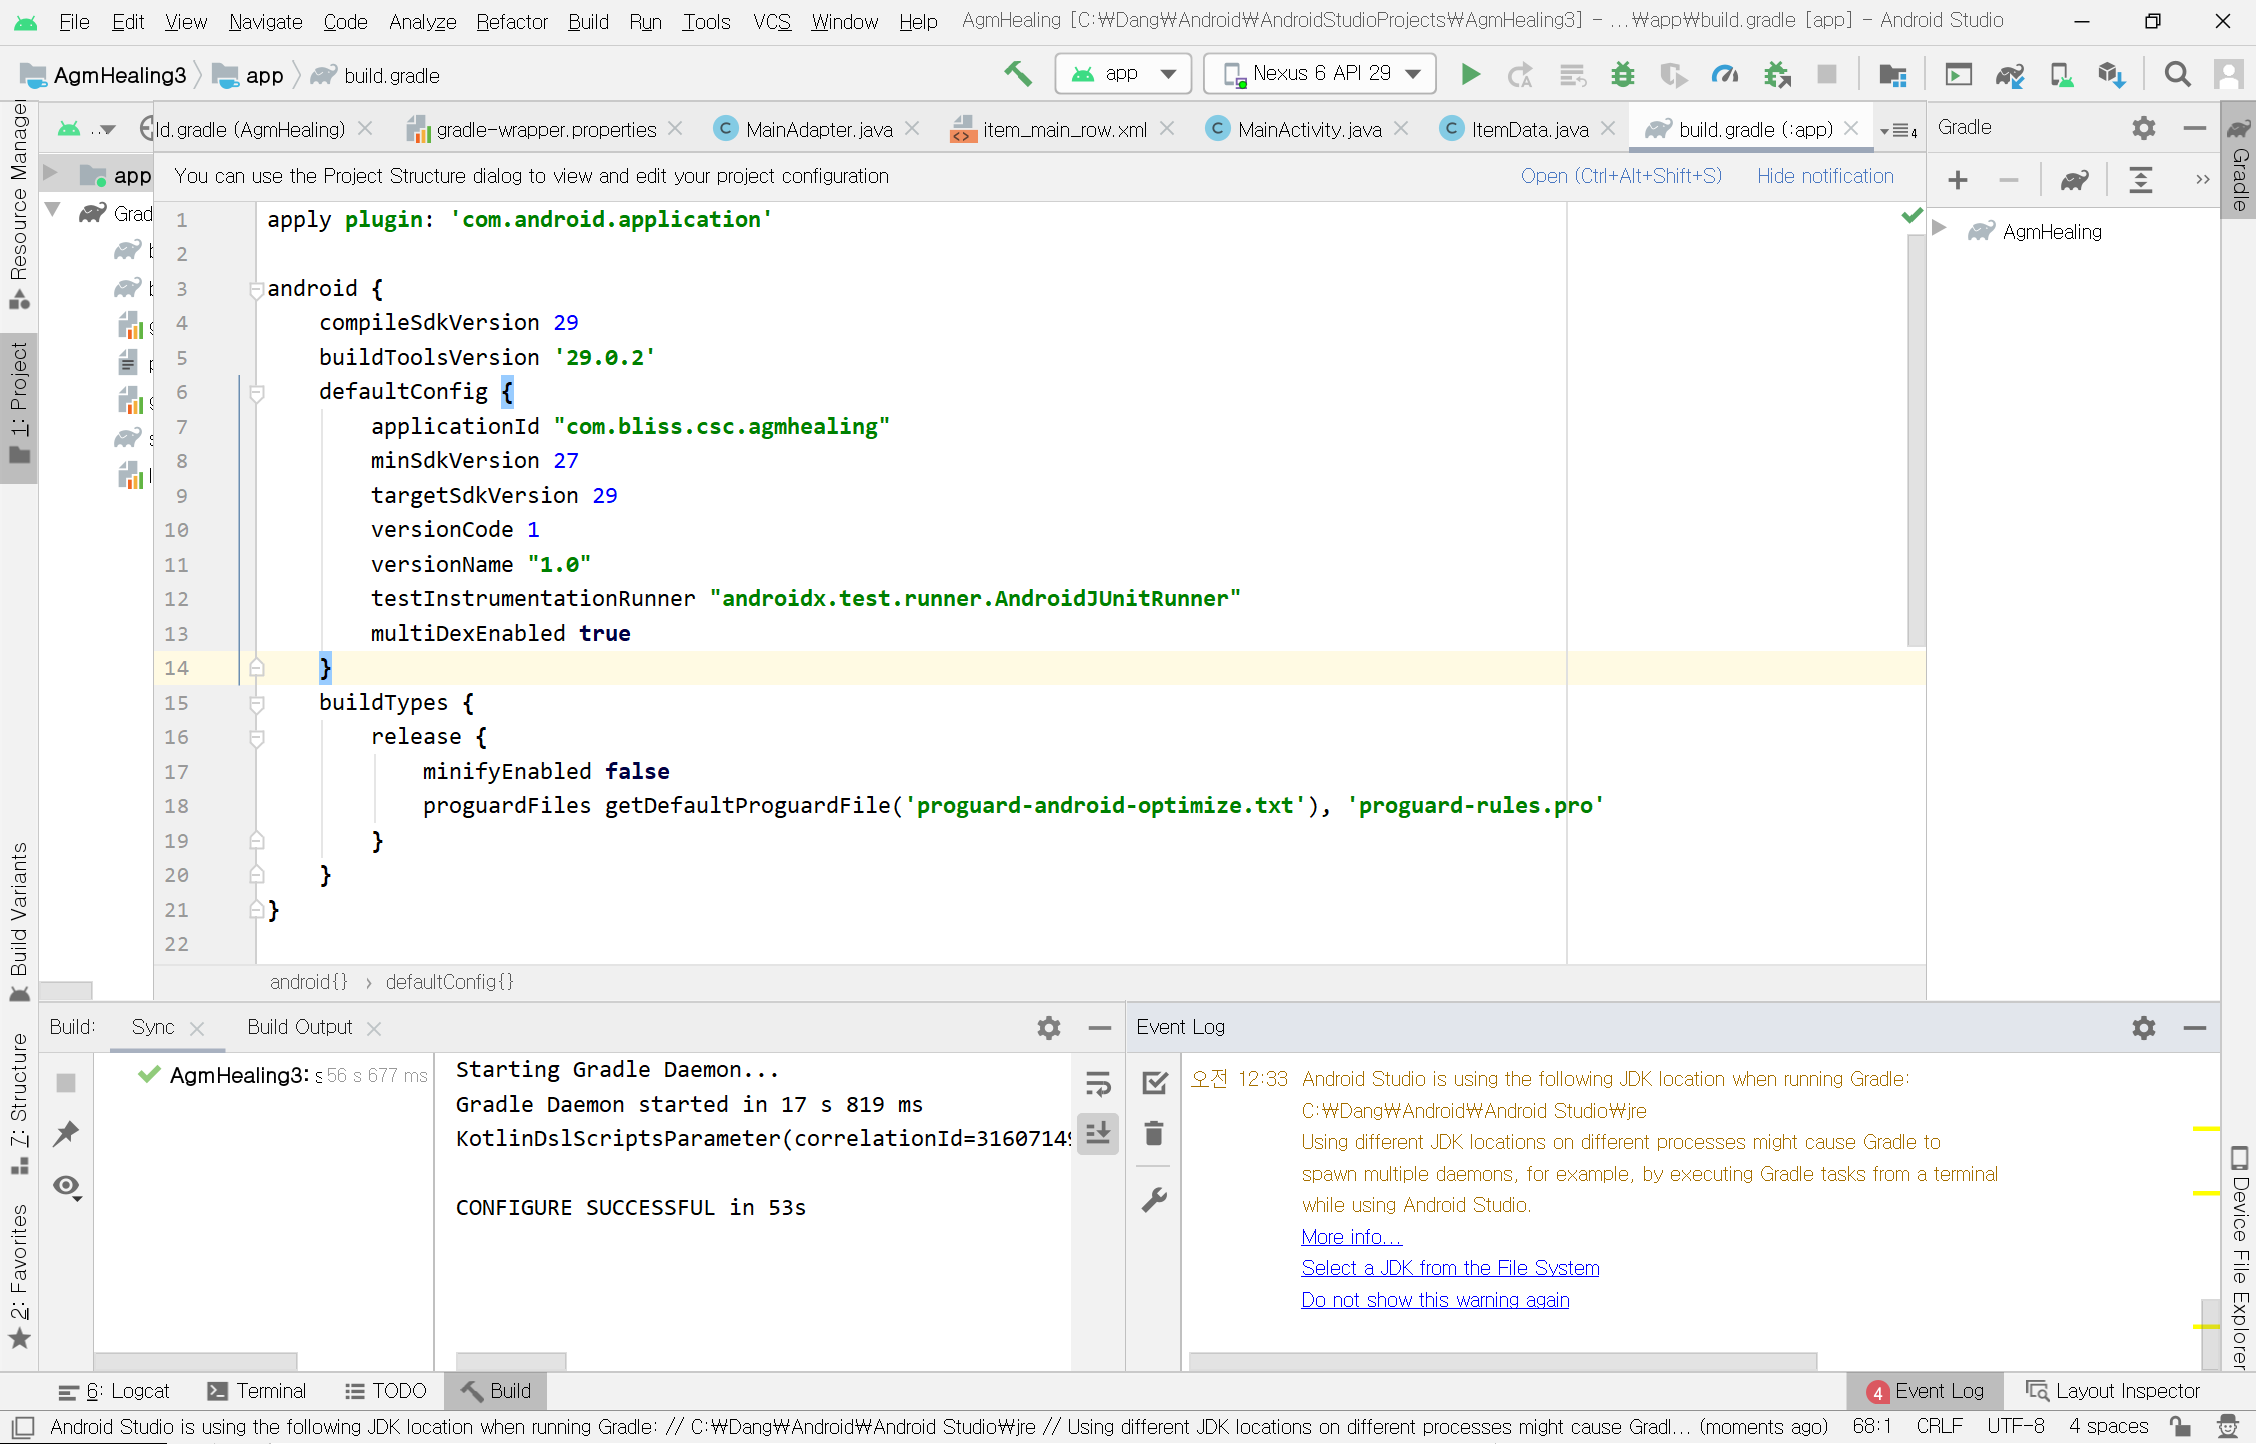2256x1444 pixels.
Task: Click the editor vertical scrollbar
Action: (1915, 440)
